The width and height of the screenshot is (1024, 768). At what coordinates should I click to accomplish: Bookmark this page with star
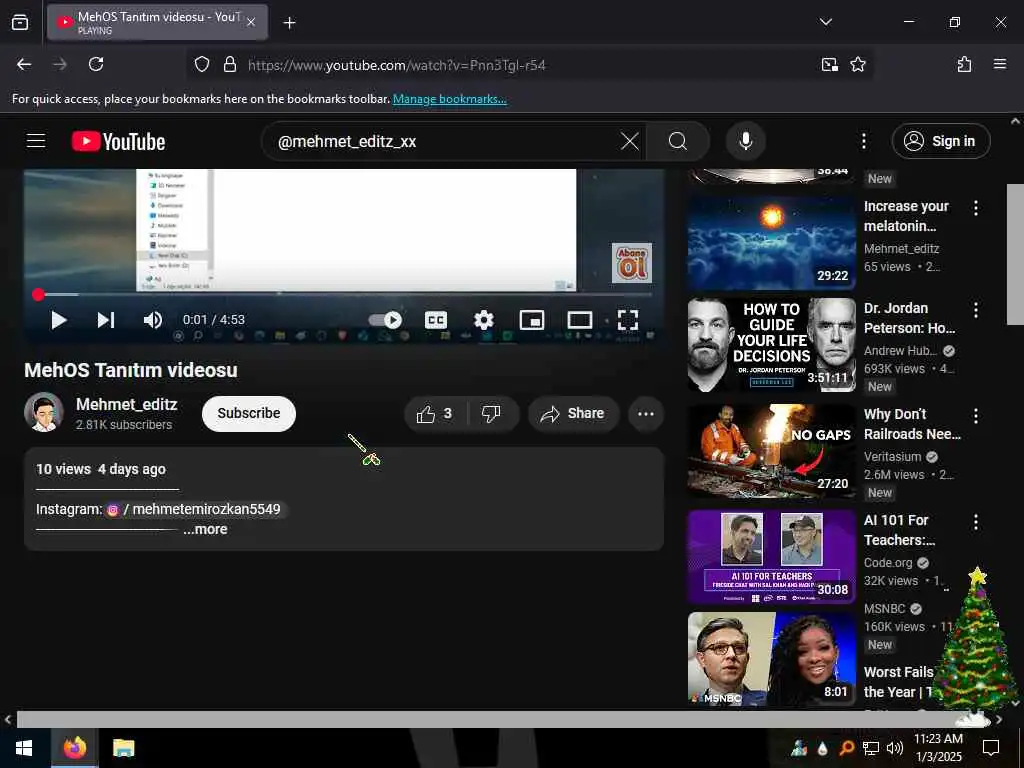[x=857, y=64]
